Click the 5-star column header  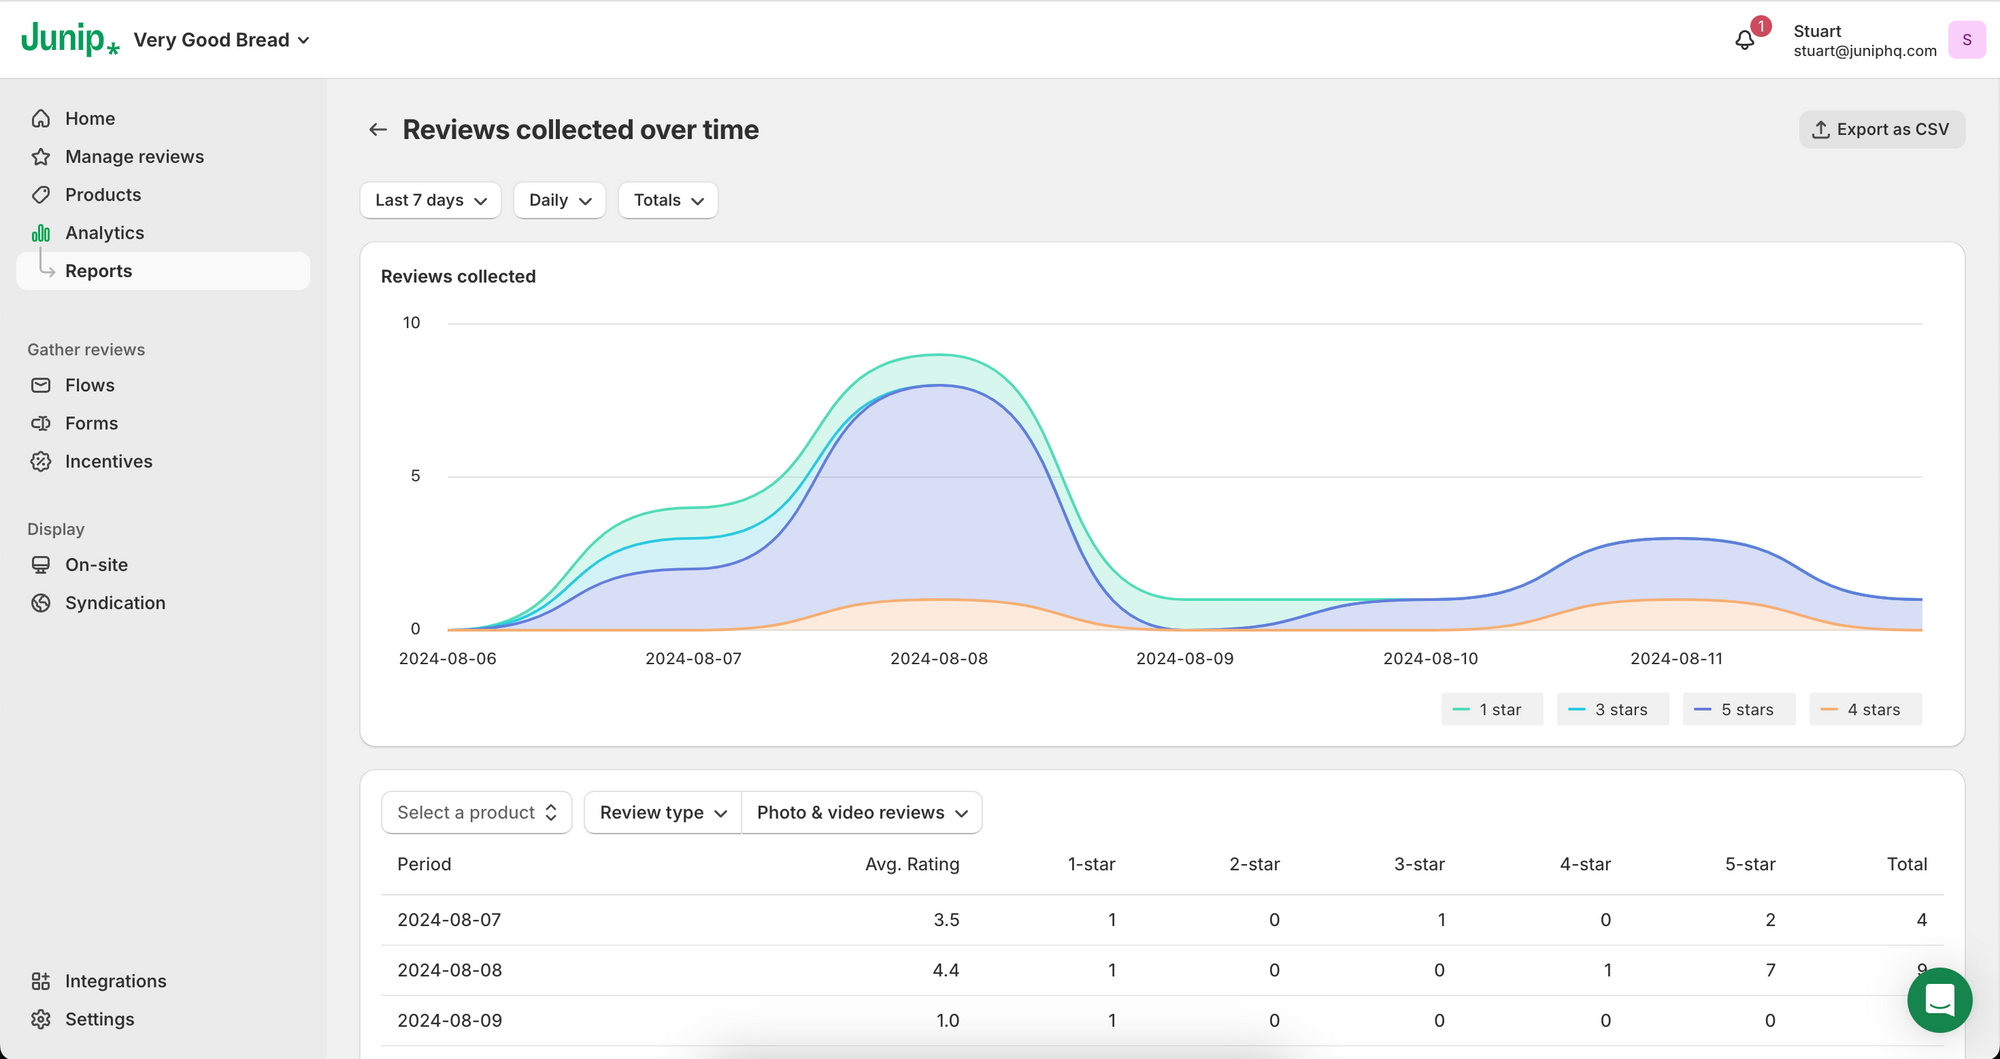tap(1750, 864)
